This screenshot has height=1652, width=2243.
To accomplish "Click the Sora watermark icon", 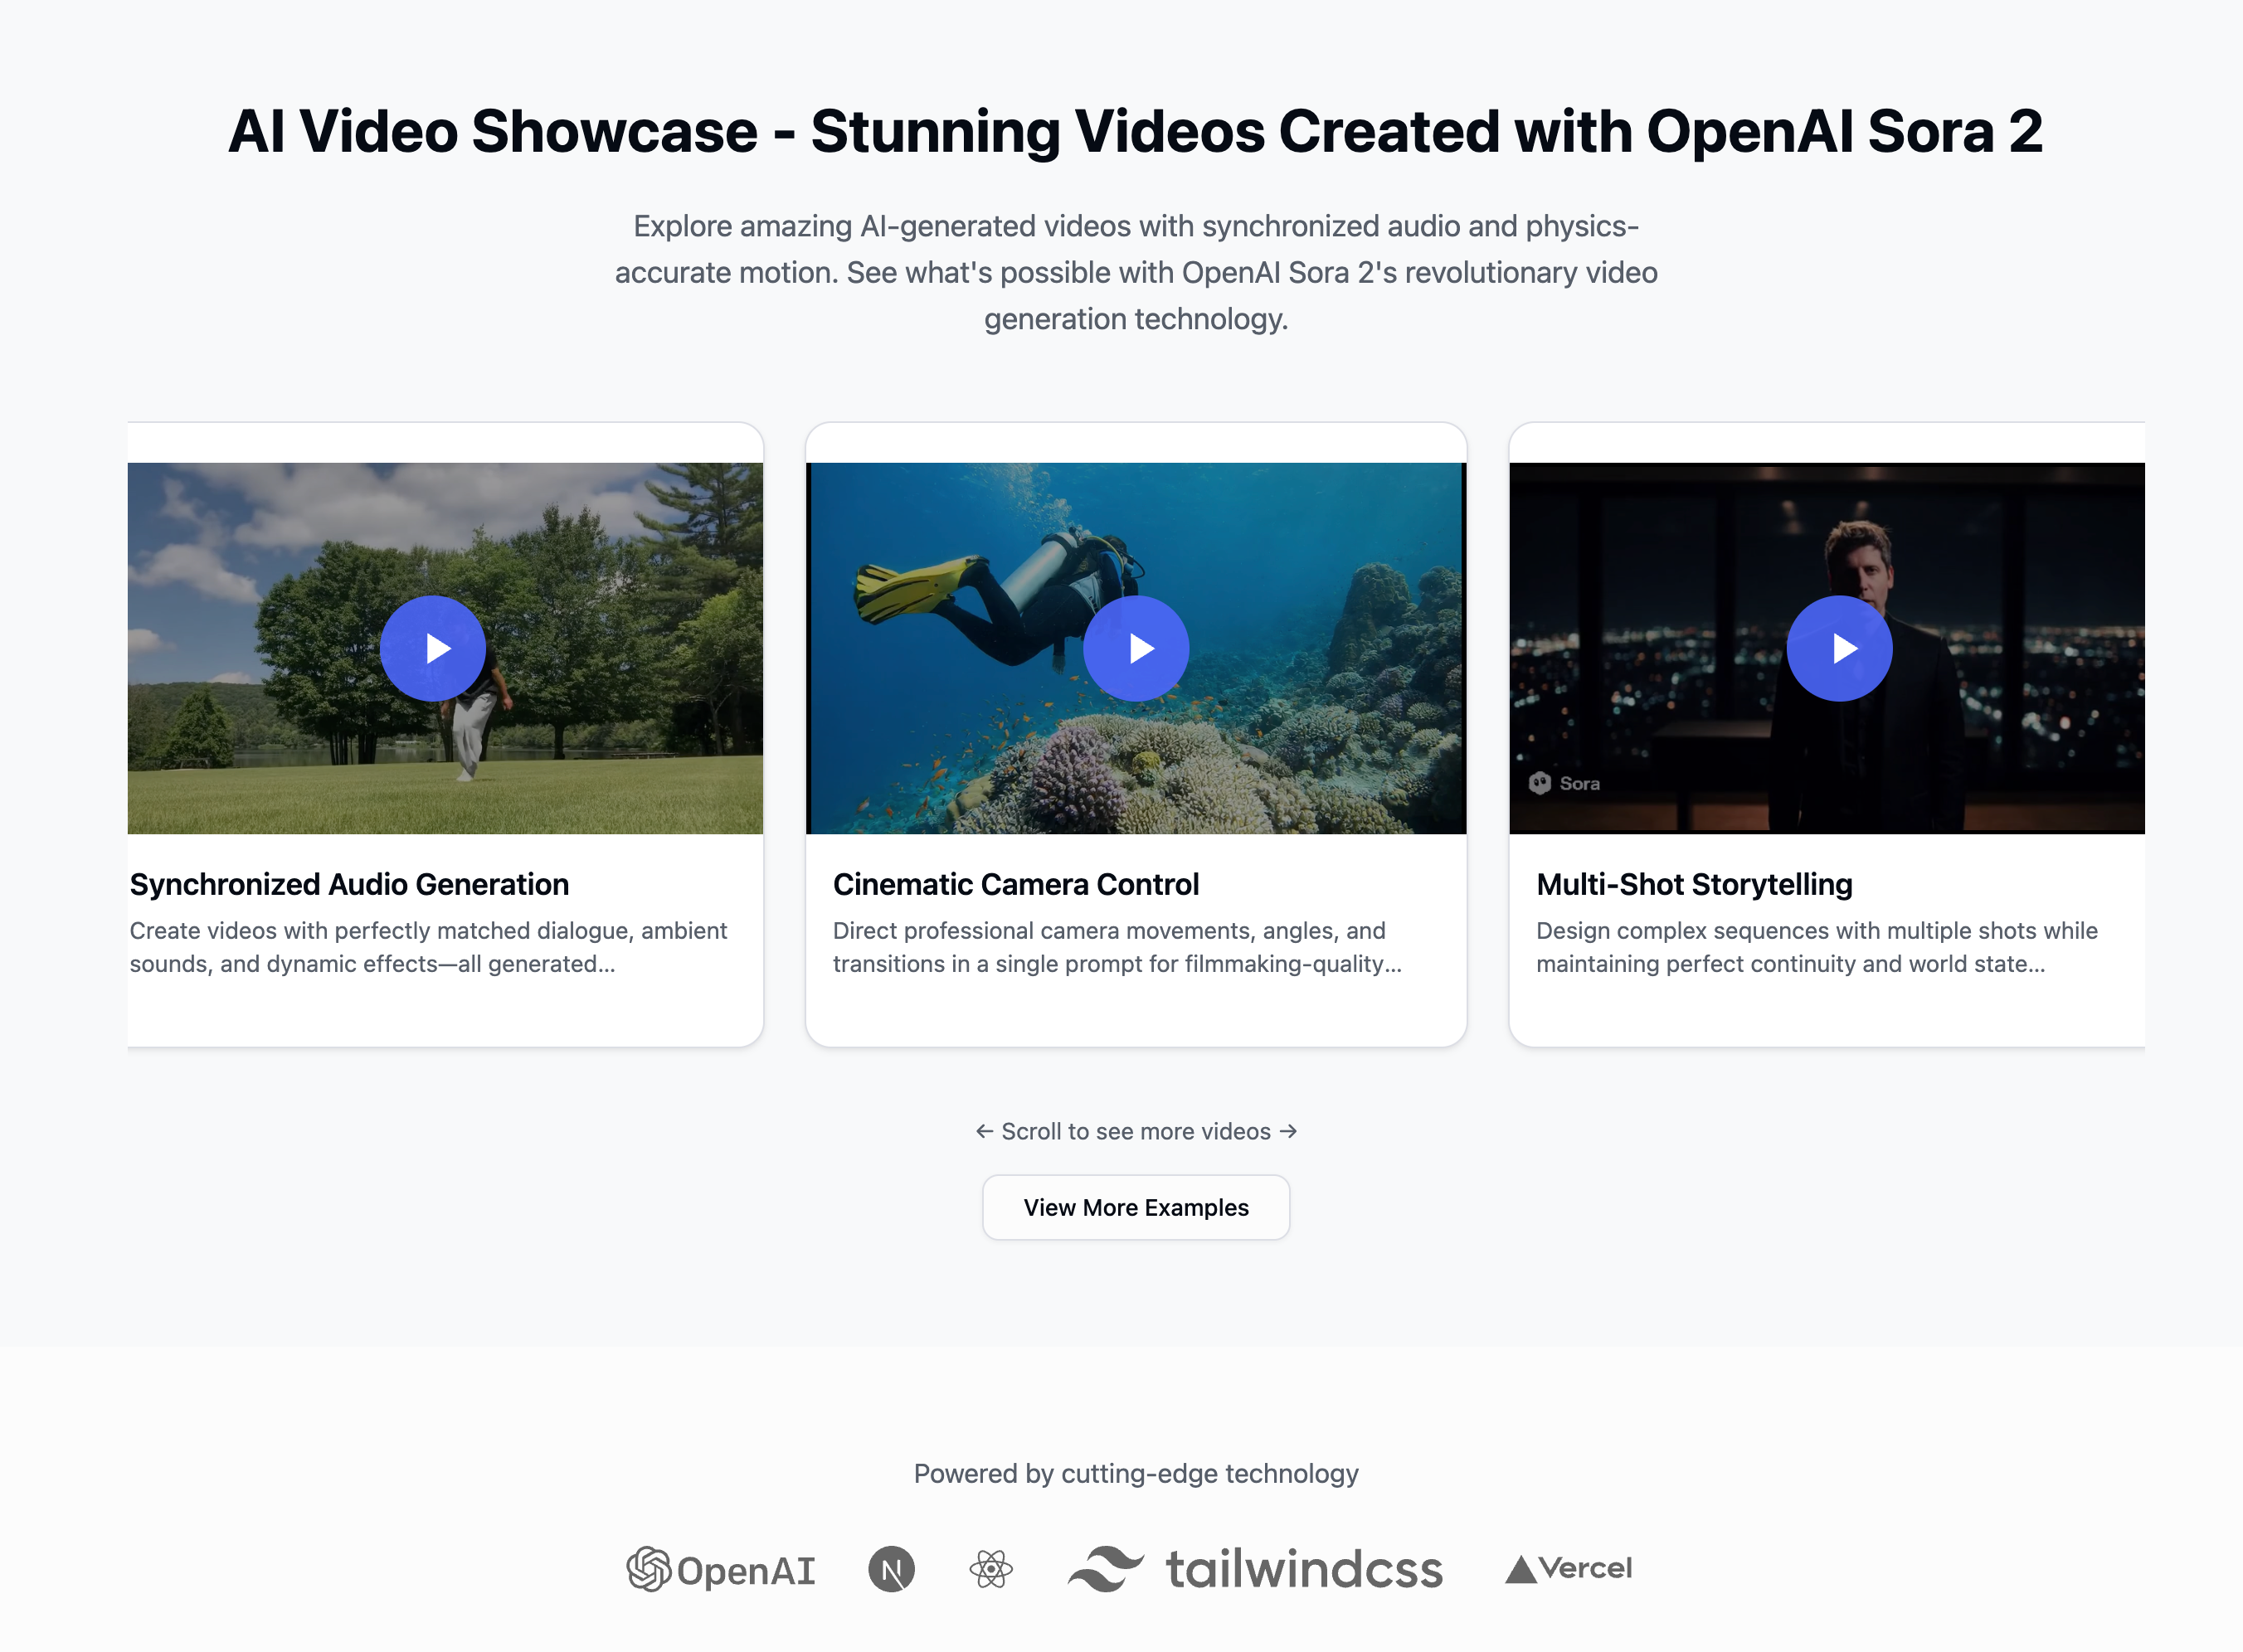I will (x=1540, y=783).
